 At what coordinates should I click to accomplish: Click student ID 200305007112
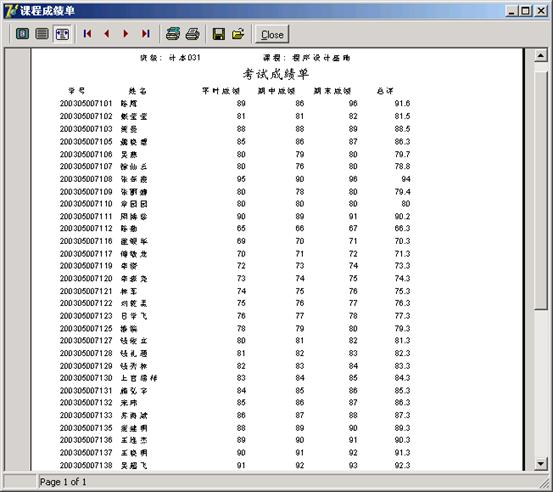pyautogui.click(x=86, y=228)
